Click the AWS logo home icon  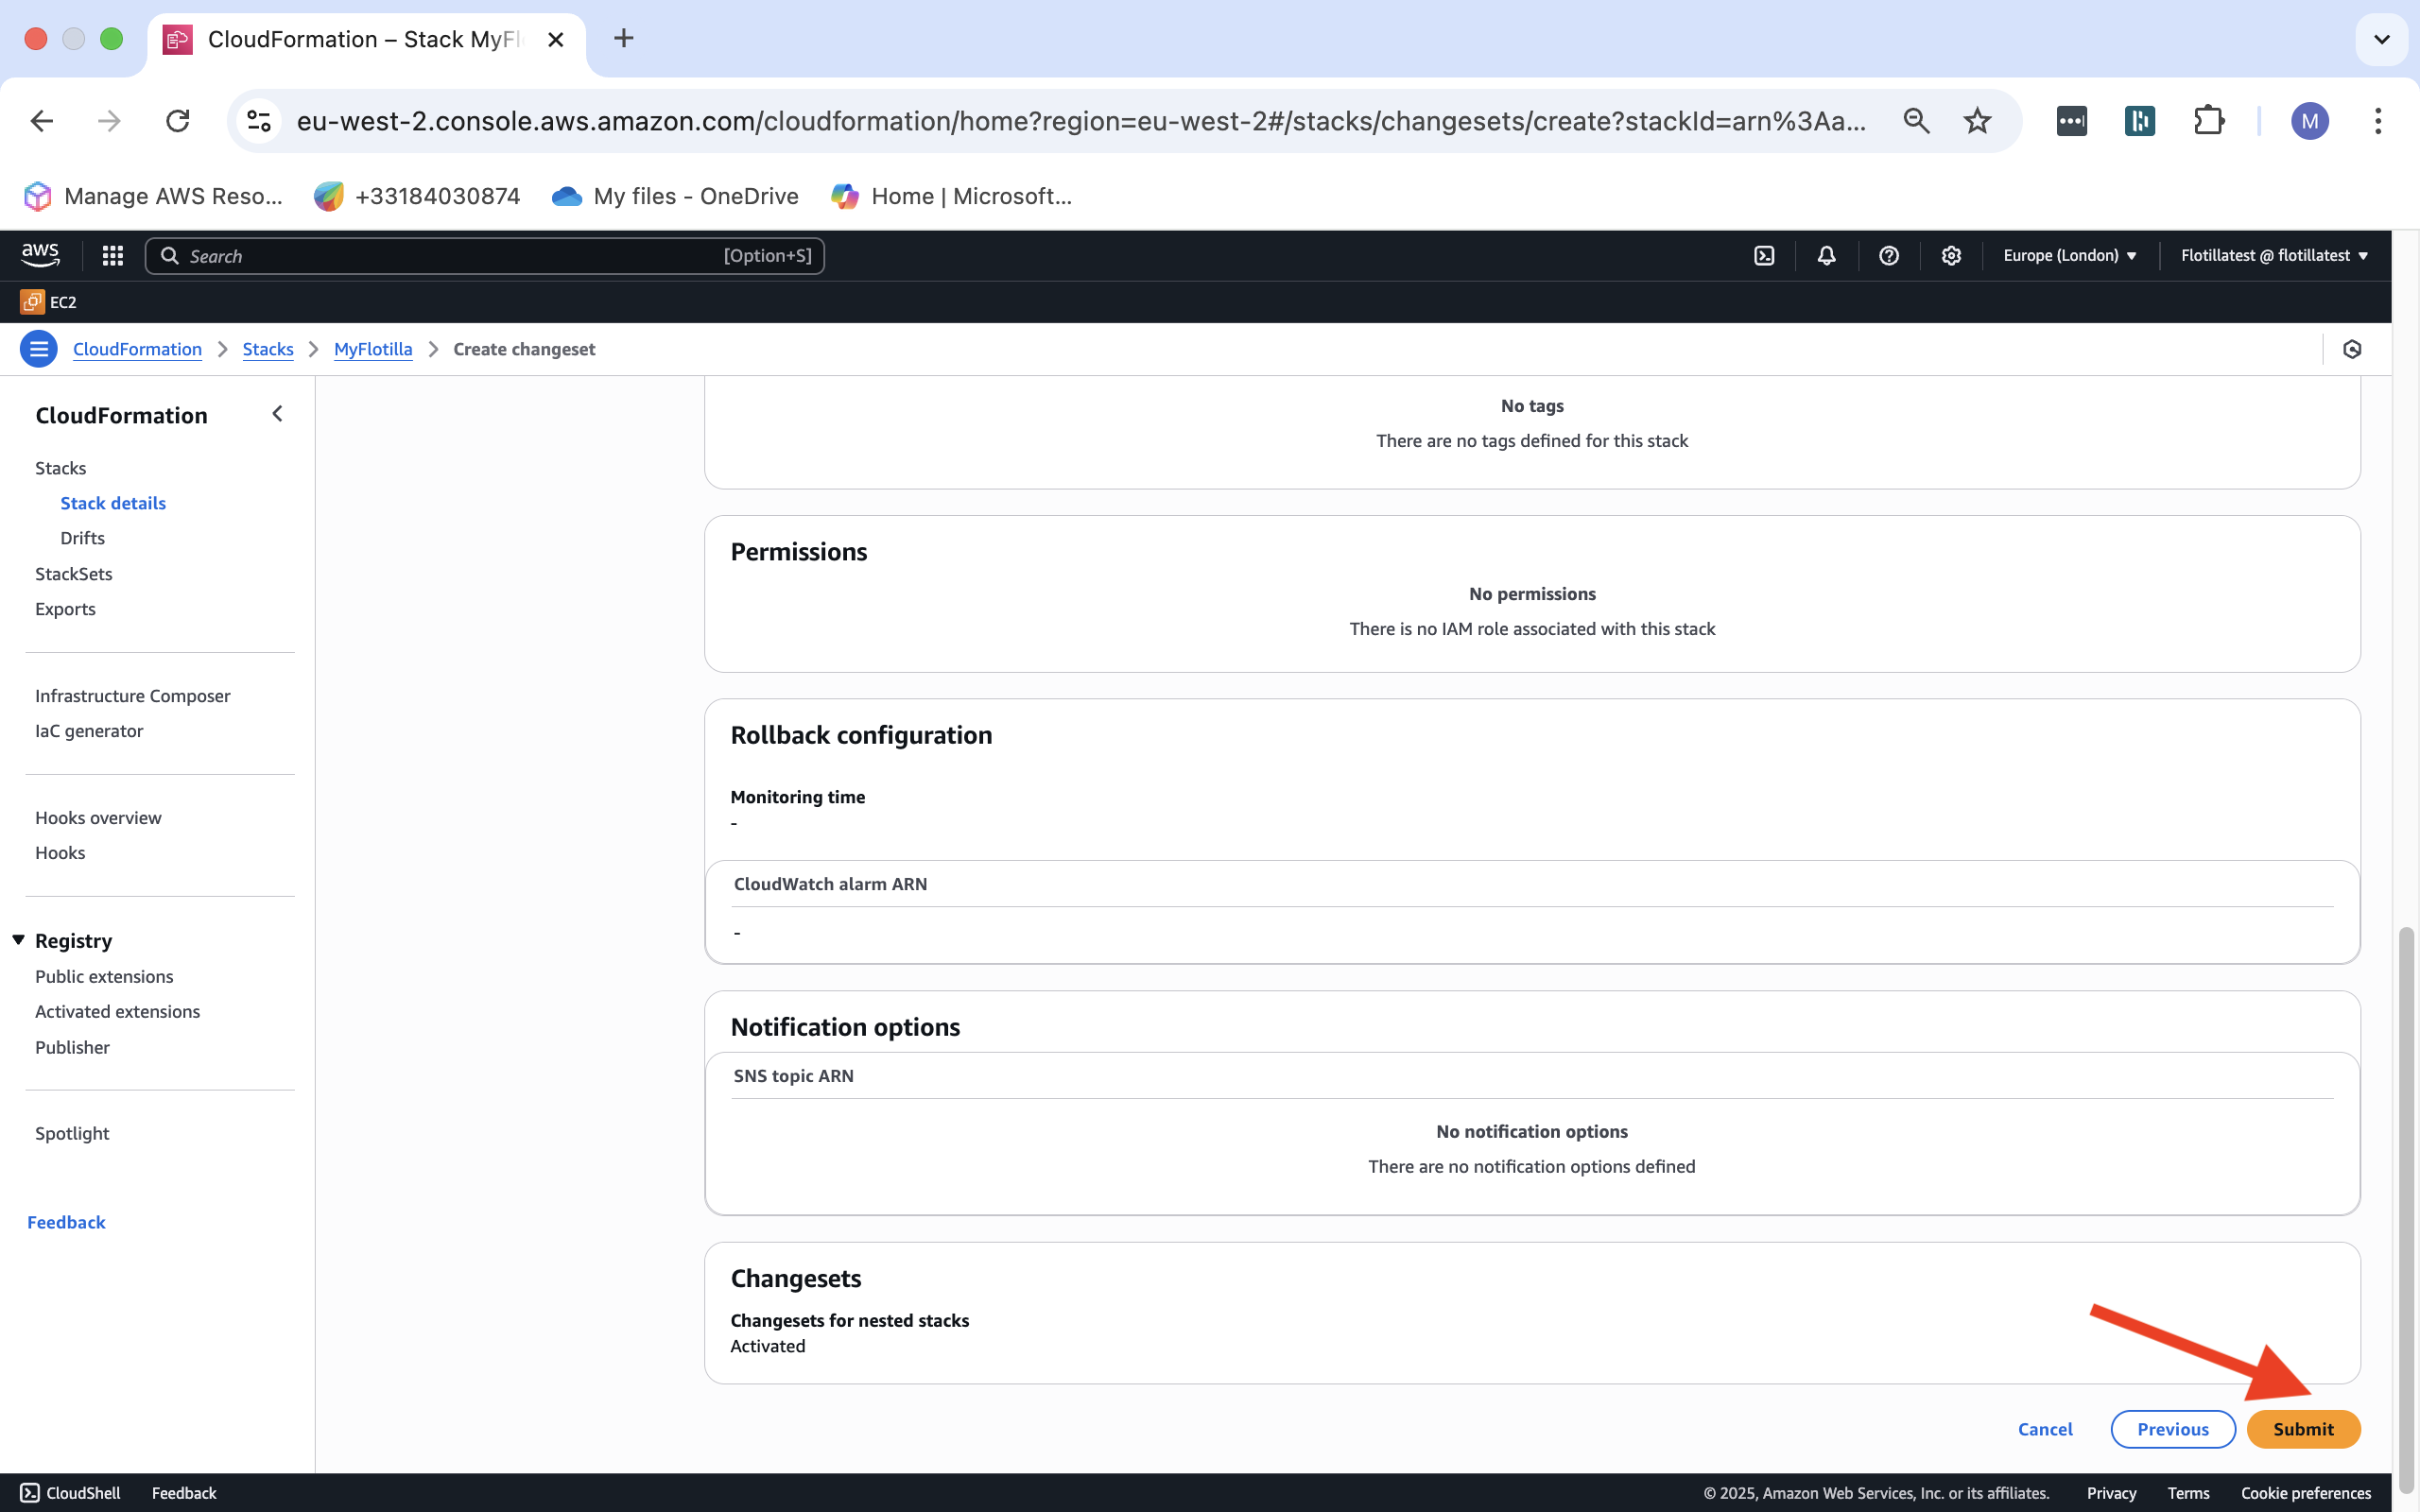tap(40, 255)
